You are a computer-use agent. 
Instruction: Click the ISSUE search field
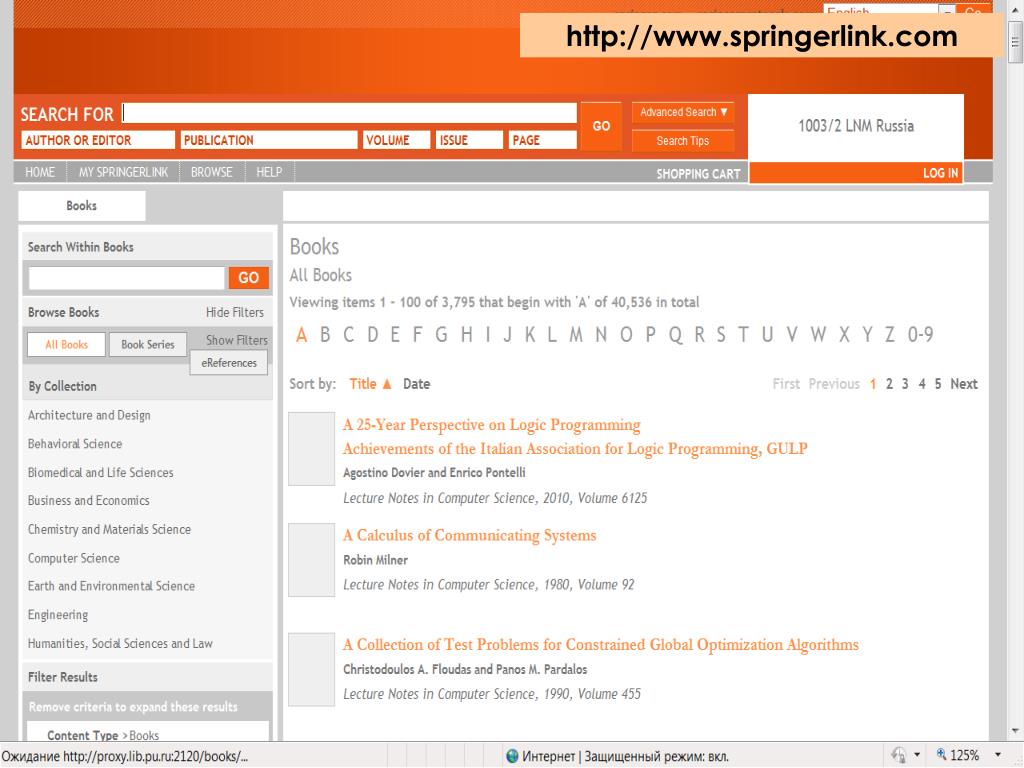pyautogui.click(x=469, y=140)
